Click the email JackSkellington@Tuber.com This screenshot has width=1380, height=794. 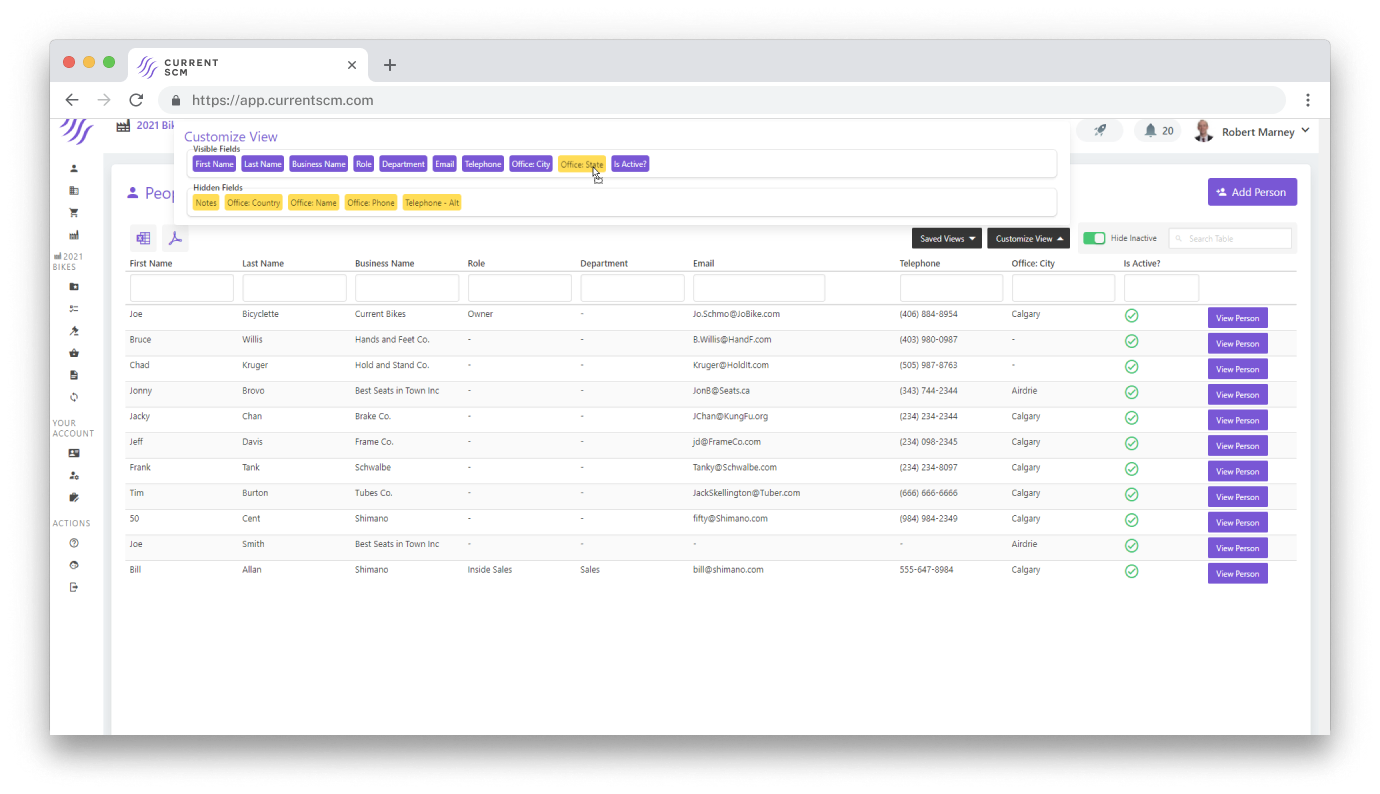click(x=746, y=493)
